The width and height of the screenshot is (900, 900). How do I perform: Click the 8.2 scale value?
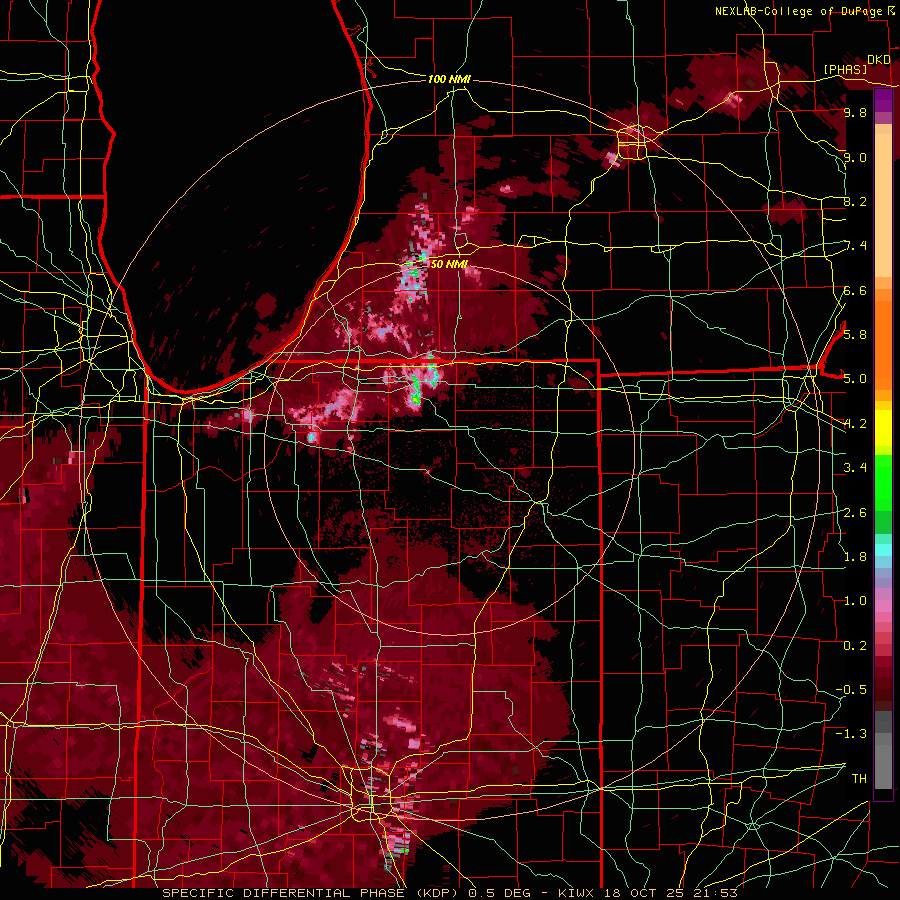[x=855, y=201]
